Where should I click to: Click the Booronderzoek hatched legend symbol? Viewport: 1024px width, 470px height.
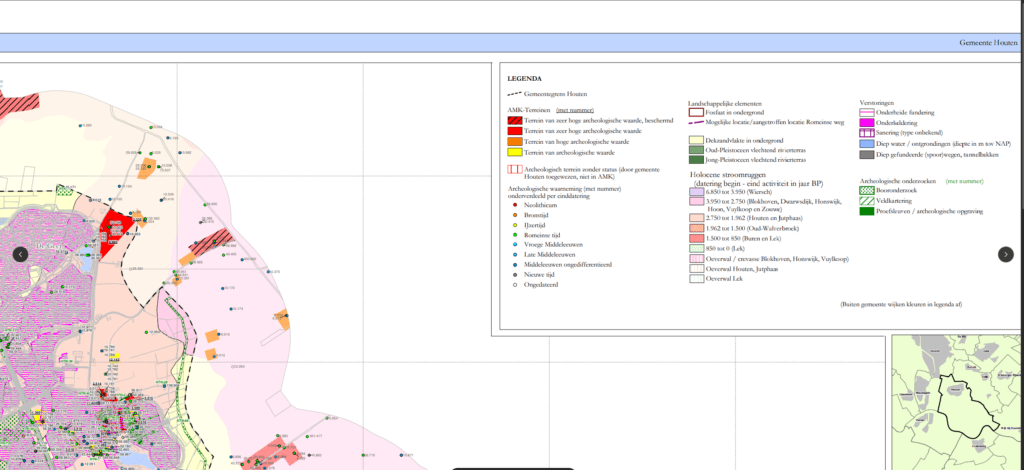pyautogui.click(x=869, y=190)
